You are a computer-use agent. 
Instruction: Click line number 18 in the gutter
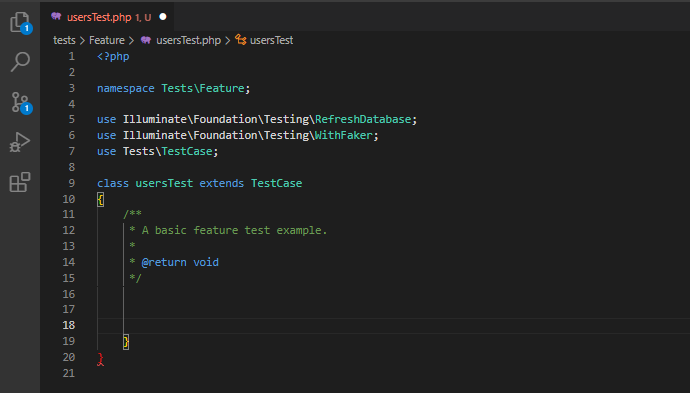click(x=69, y=325)
